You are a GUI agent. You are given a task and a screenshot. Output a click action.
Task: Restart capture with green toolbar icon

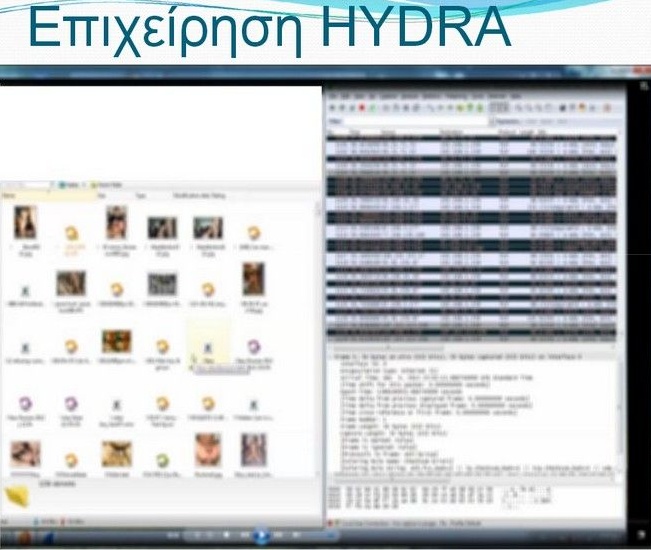tap(372, 108)
